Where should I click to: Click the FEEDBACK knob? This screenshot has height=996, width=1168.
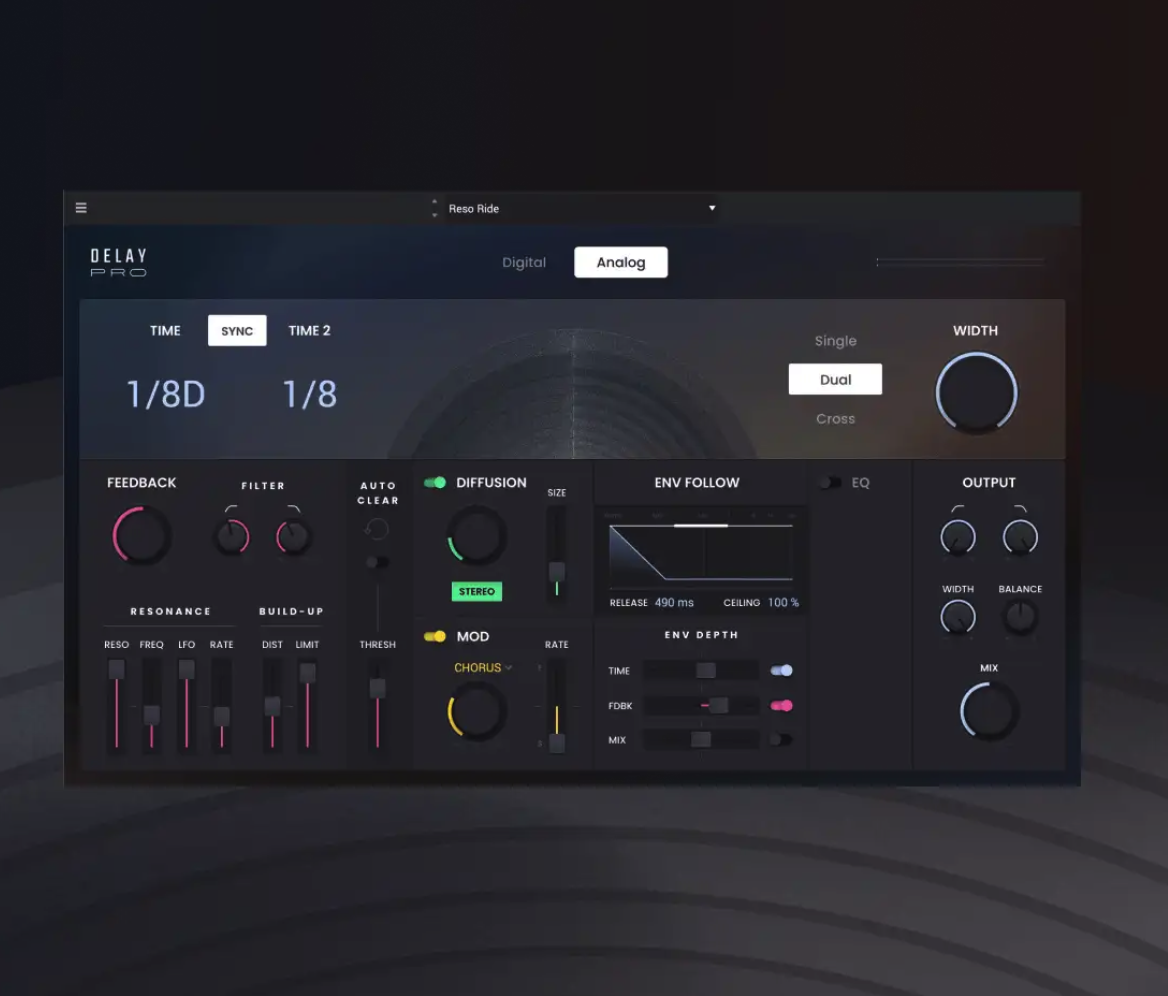pyautogui.click(x=141, y=536)
